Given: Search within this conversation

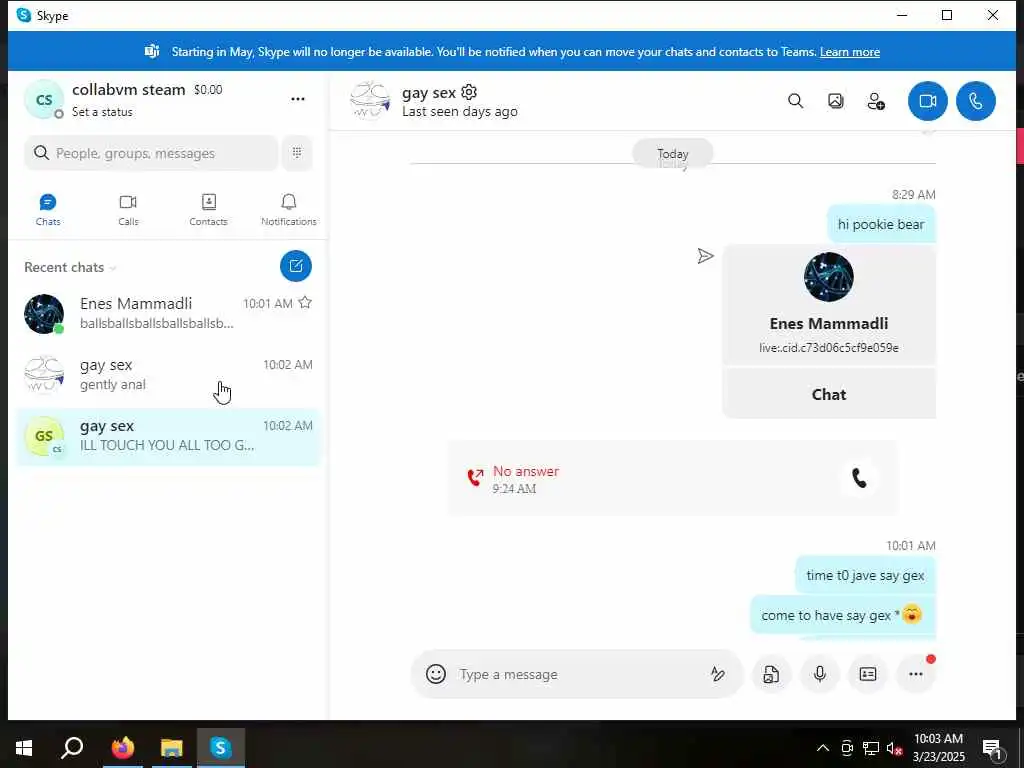Looking at the screenshot, I should point(795,101).
